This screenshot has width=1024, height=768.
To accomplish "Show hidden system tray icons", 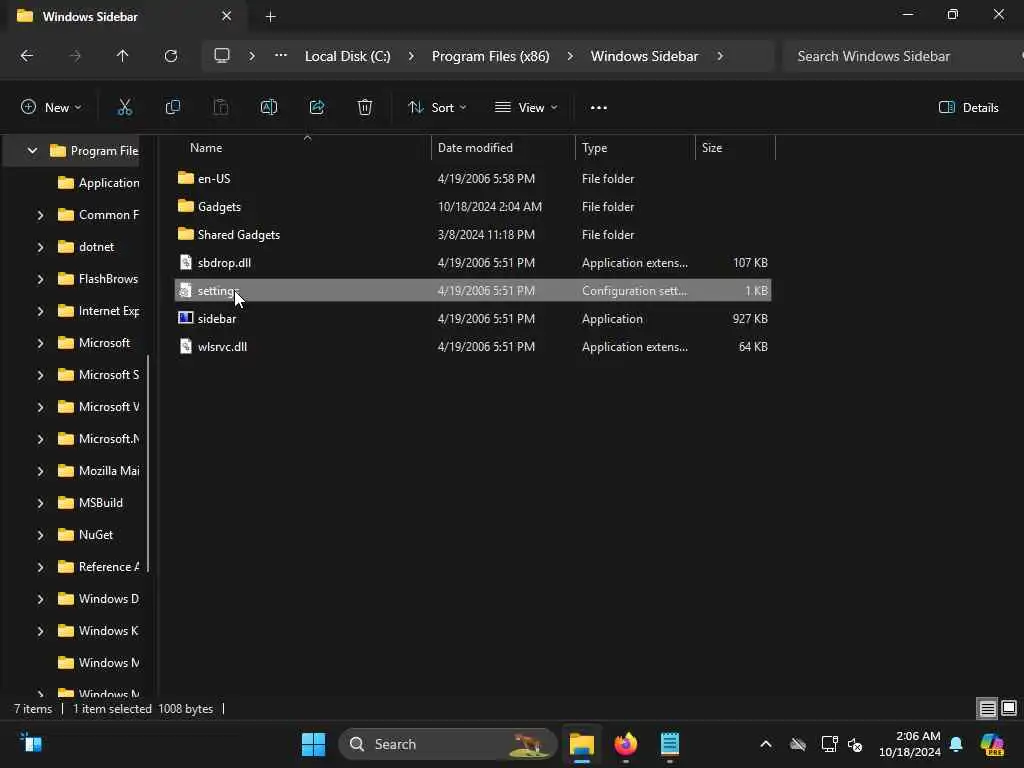I will point(765,744).
